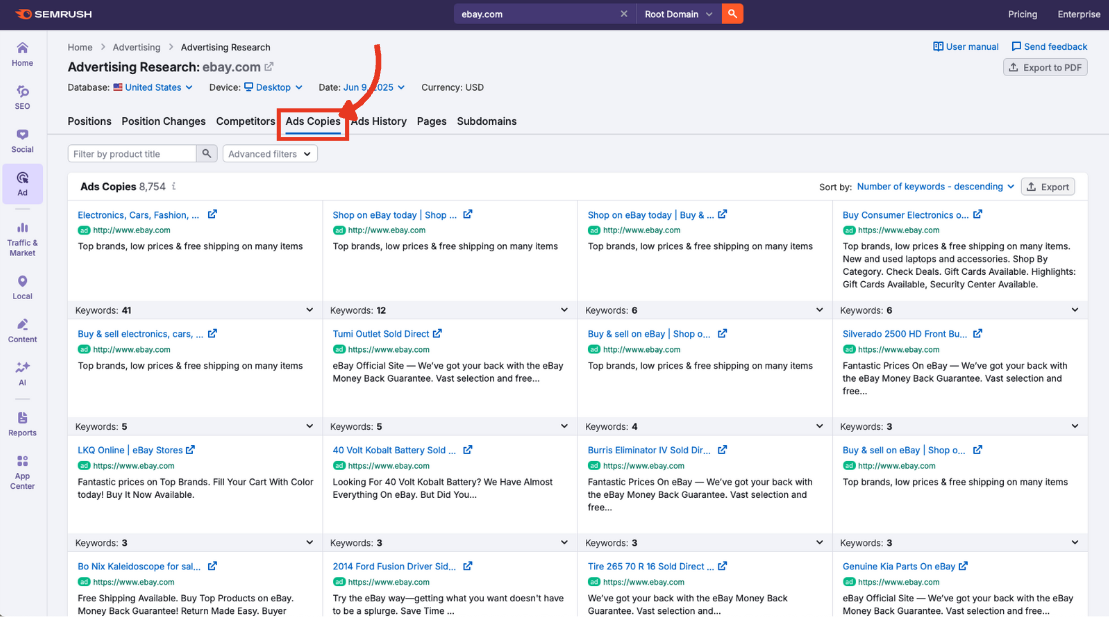Switch to the Ads History tab
The width and height of the screenshot is (1109, 619).
click(x=377, y=121)
